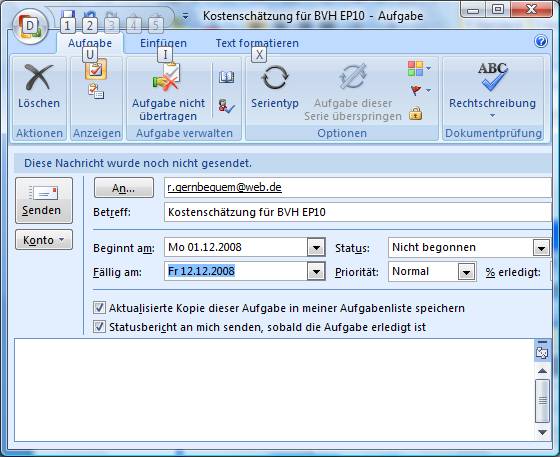The height and width of the screenshot is (457, 560).
Task: Open the help icon
Action: pyautogui.click(x=541, y=41)
